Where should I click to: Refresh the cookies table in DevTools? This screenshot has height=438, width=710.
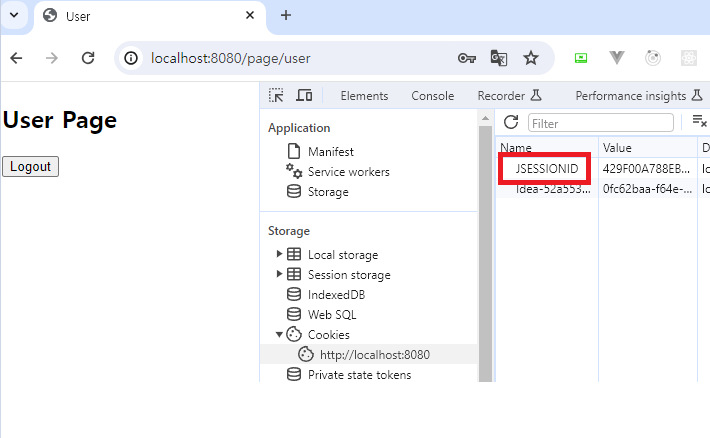511,122
